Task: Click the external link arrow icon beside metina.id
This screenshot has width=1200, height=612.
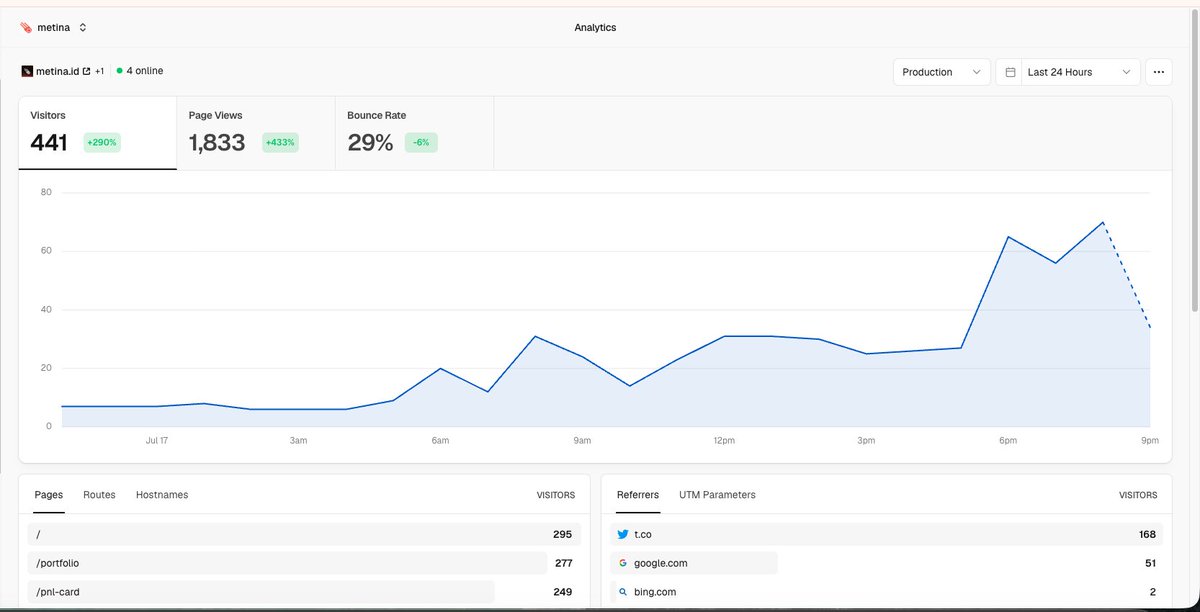Action: (86, 71)
